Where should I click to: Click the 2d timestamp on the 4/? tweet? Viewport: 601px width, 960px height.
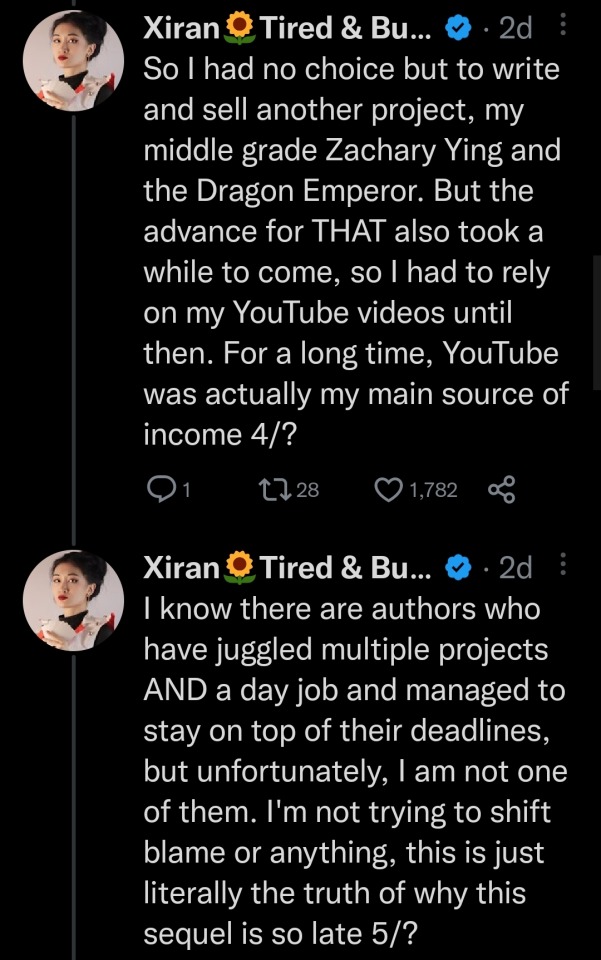pos(514,30)
